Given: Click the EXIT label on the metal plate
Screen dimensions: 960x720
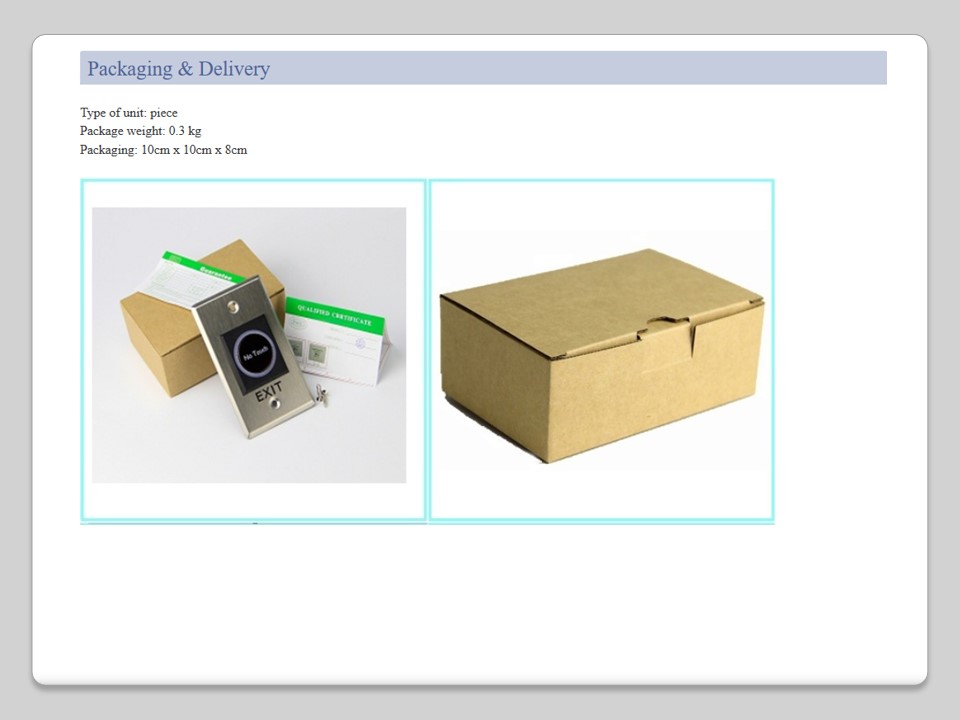Looking at the screenshot, I should coord(268,393).
